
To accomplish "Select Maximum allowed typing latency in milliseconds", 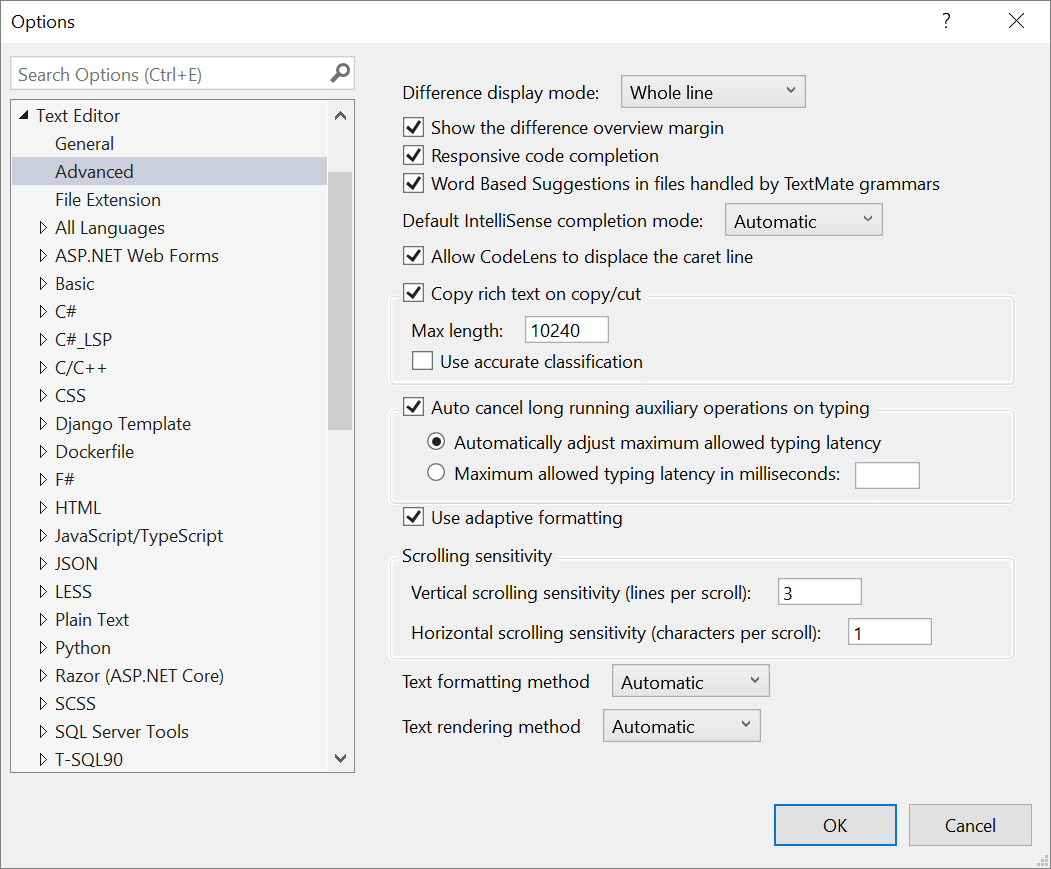I will coord(436,473).
